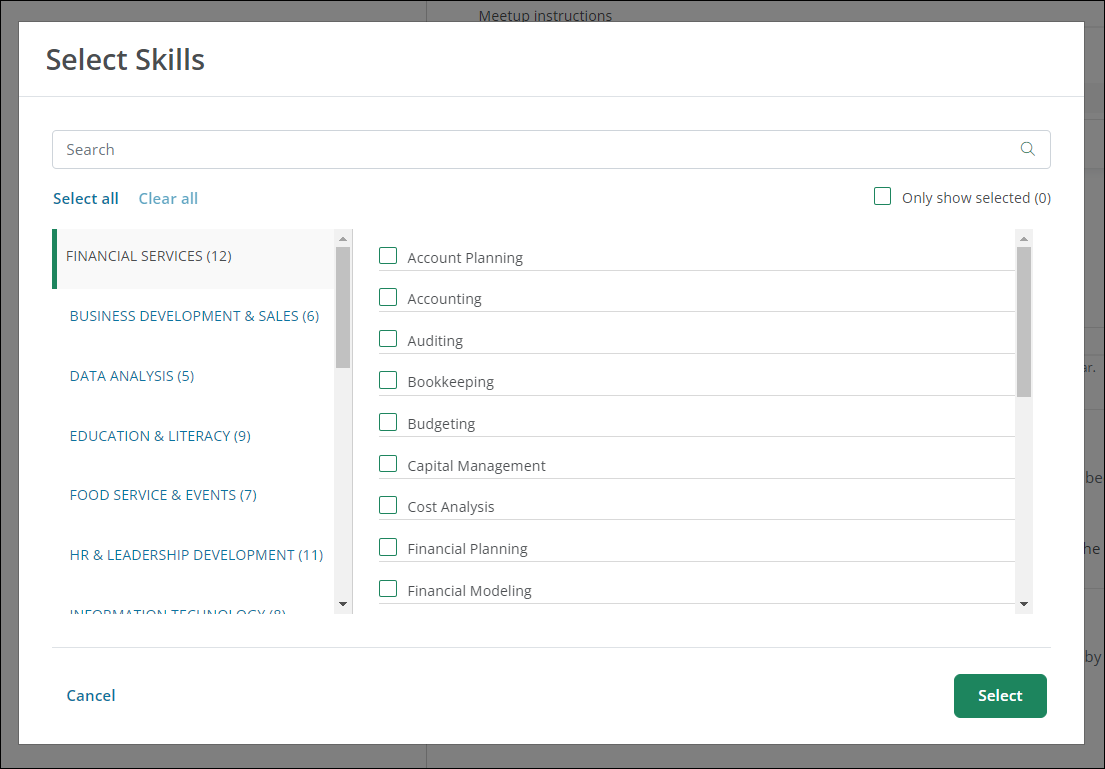Viewport: 1105px width, 769px height.
Task: Toggle Only show selected option
Action: (x=882, y=197)
